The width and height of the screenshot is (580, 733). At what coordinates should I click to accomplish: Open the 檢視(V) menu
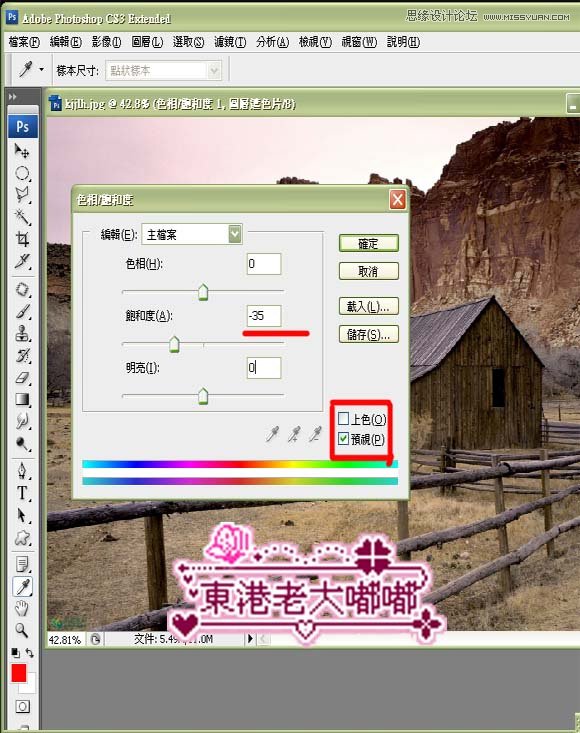[x=315, y=42]
